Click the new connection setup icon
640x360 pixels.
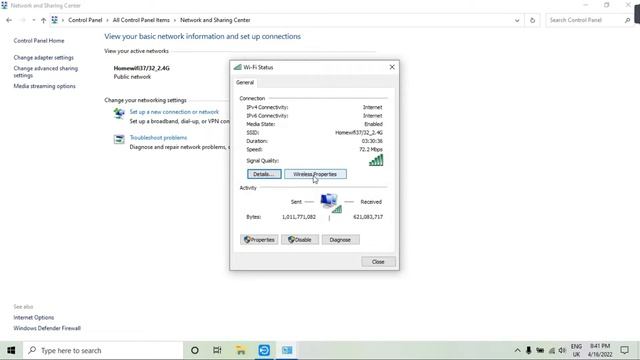pos(119,113)
